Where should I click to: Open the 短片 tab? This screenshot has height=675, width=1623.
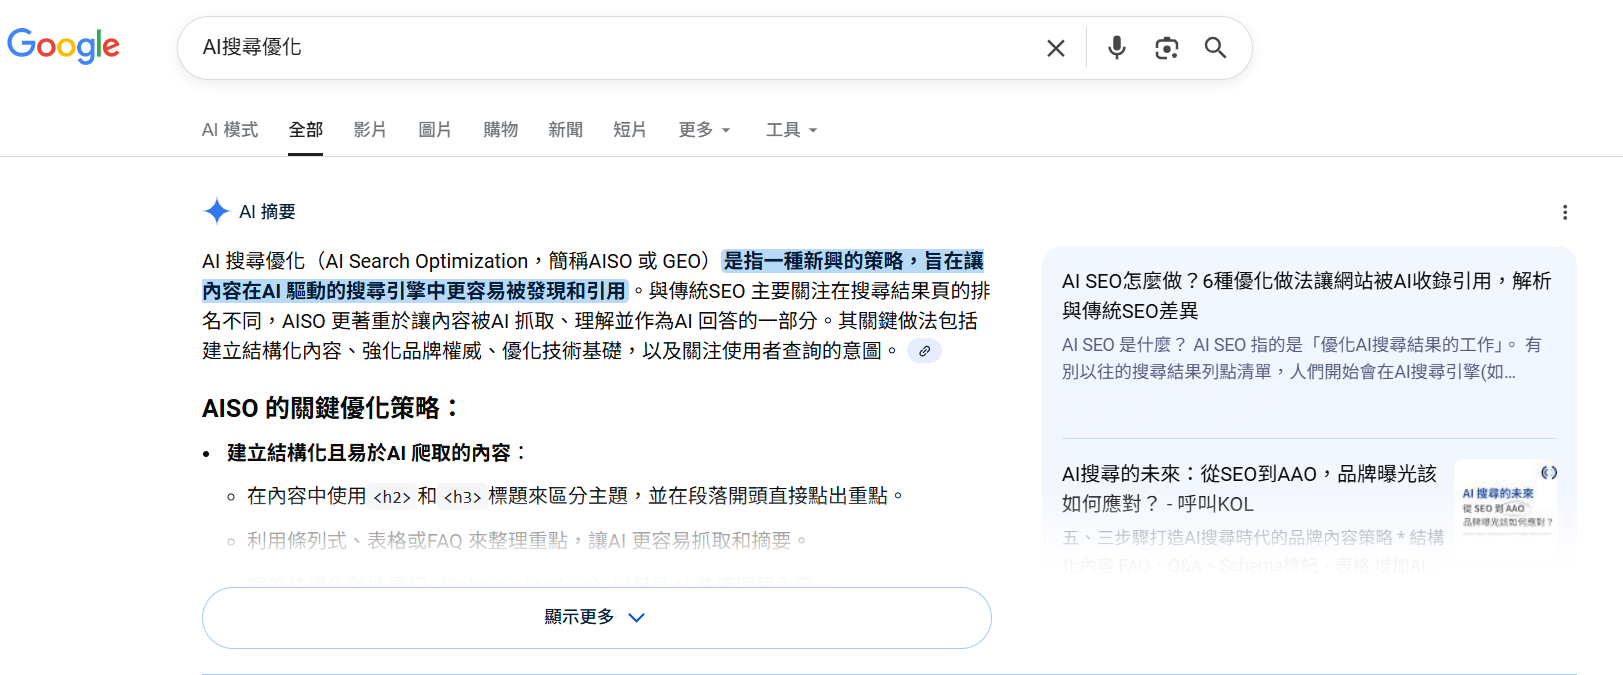[629, 130]
